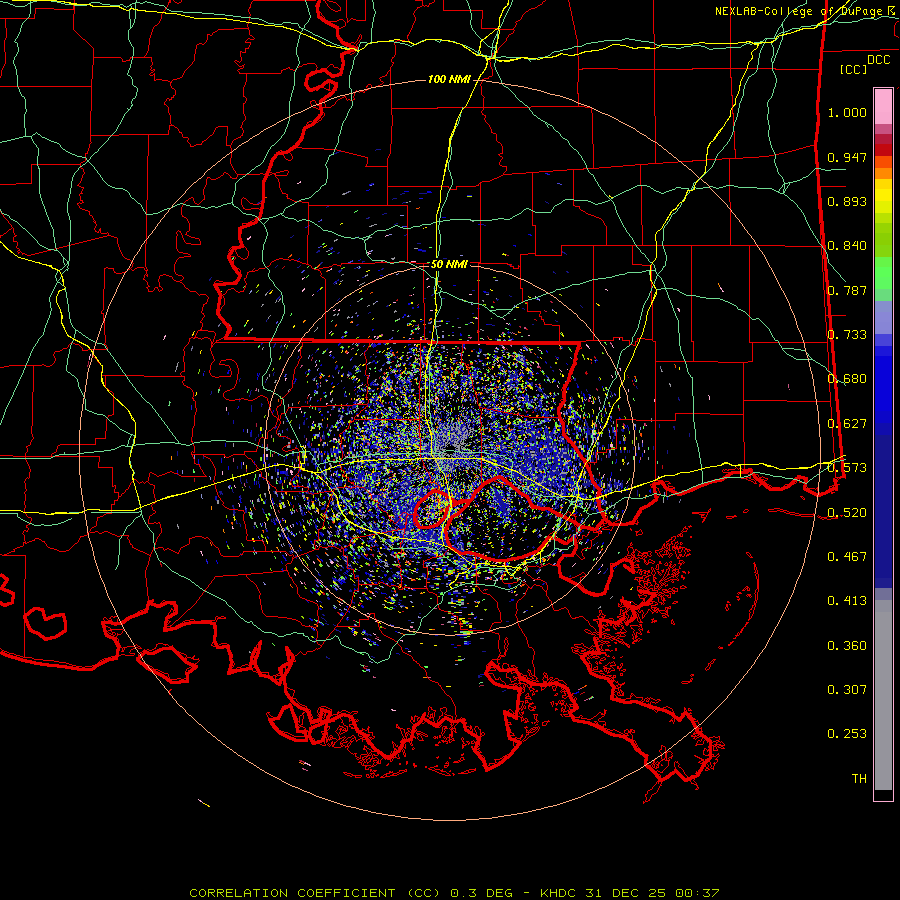Image resolution: width=900 pixels, height=900 pixels.
Task: Pick the dark navy segment of the color scale
Action: pyautogui.click(x=883, y=511)
